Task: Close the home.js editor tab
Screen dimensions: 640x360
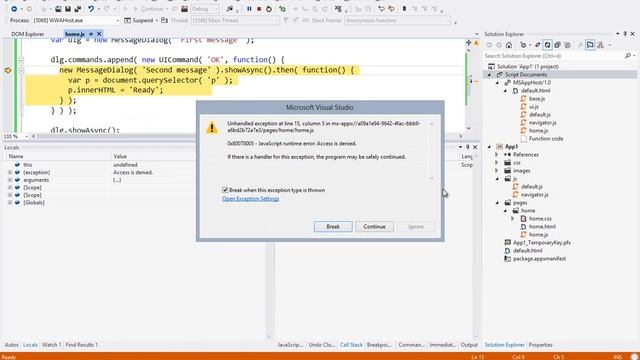Action: (99, 34)
